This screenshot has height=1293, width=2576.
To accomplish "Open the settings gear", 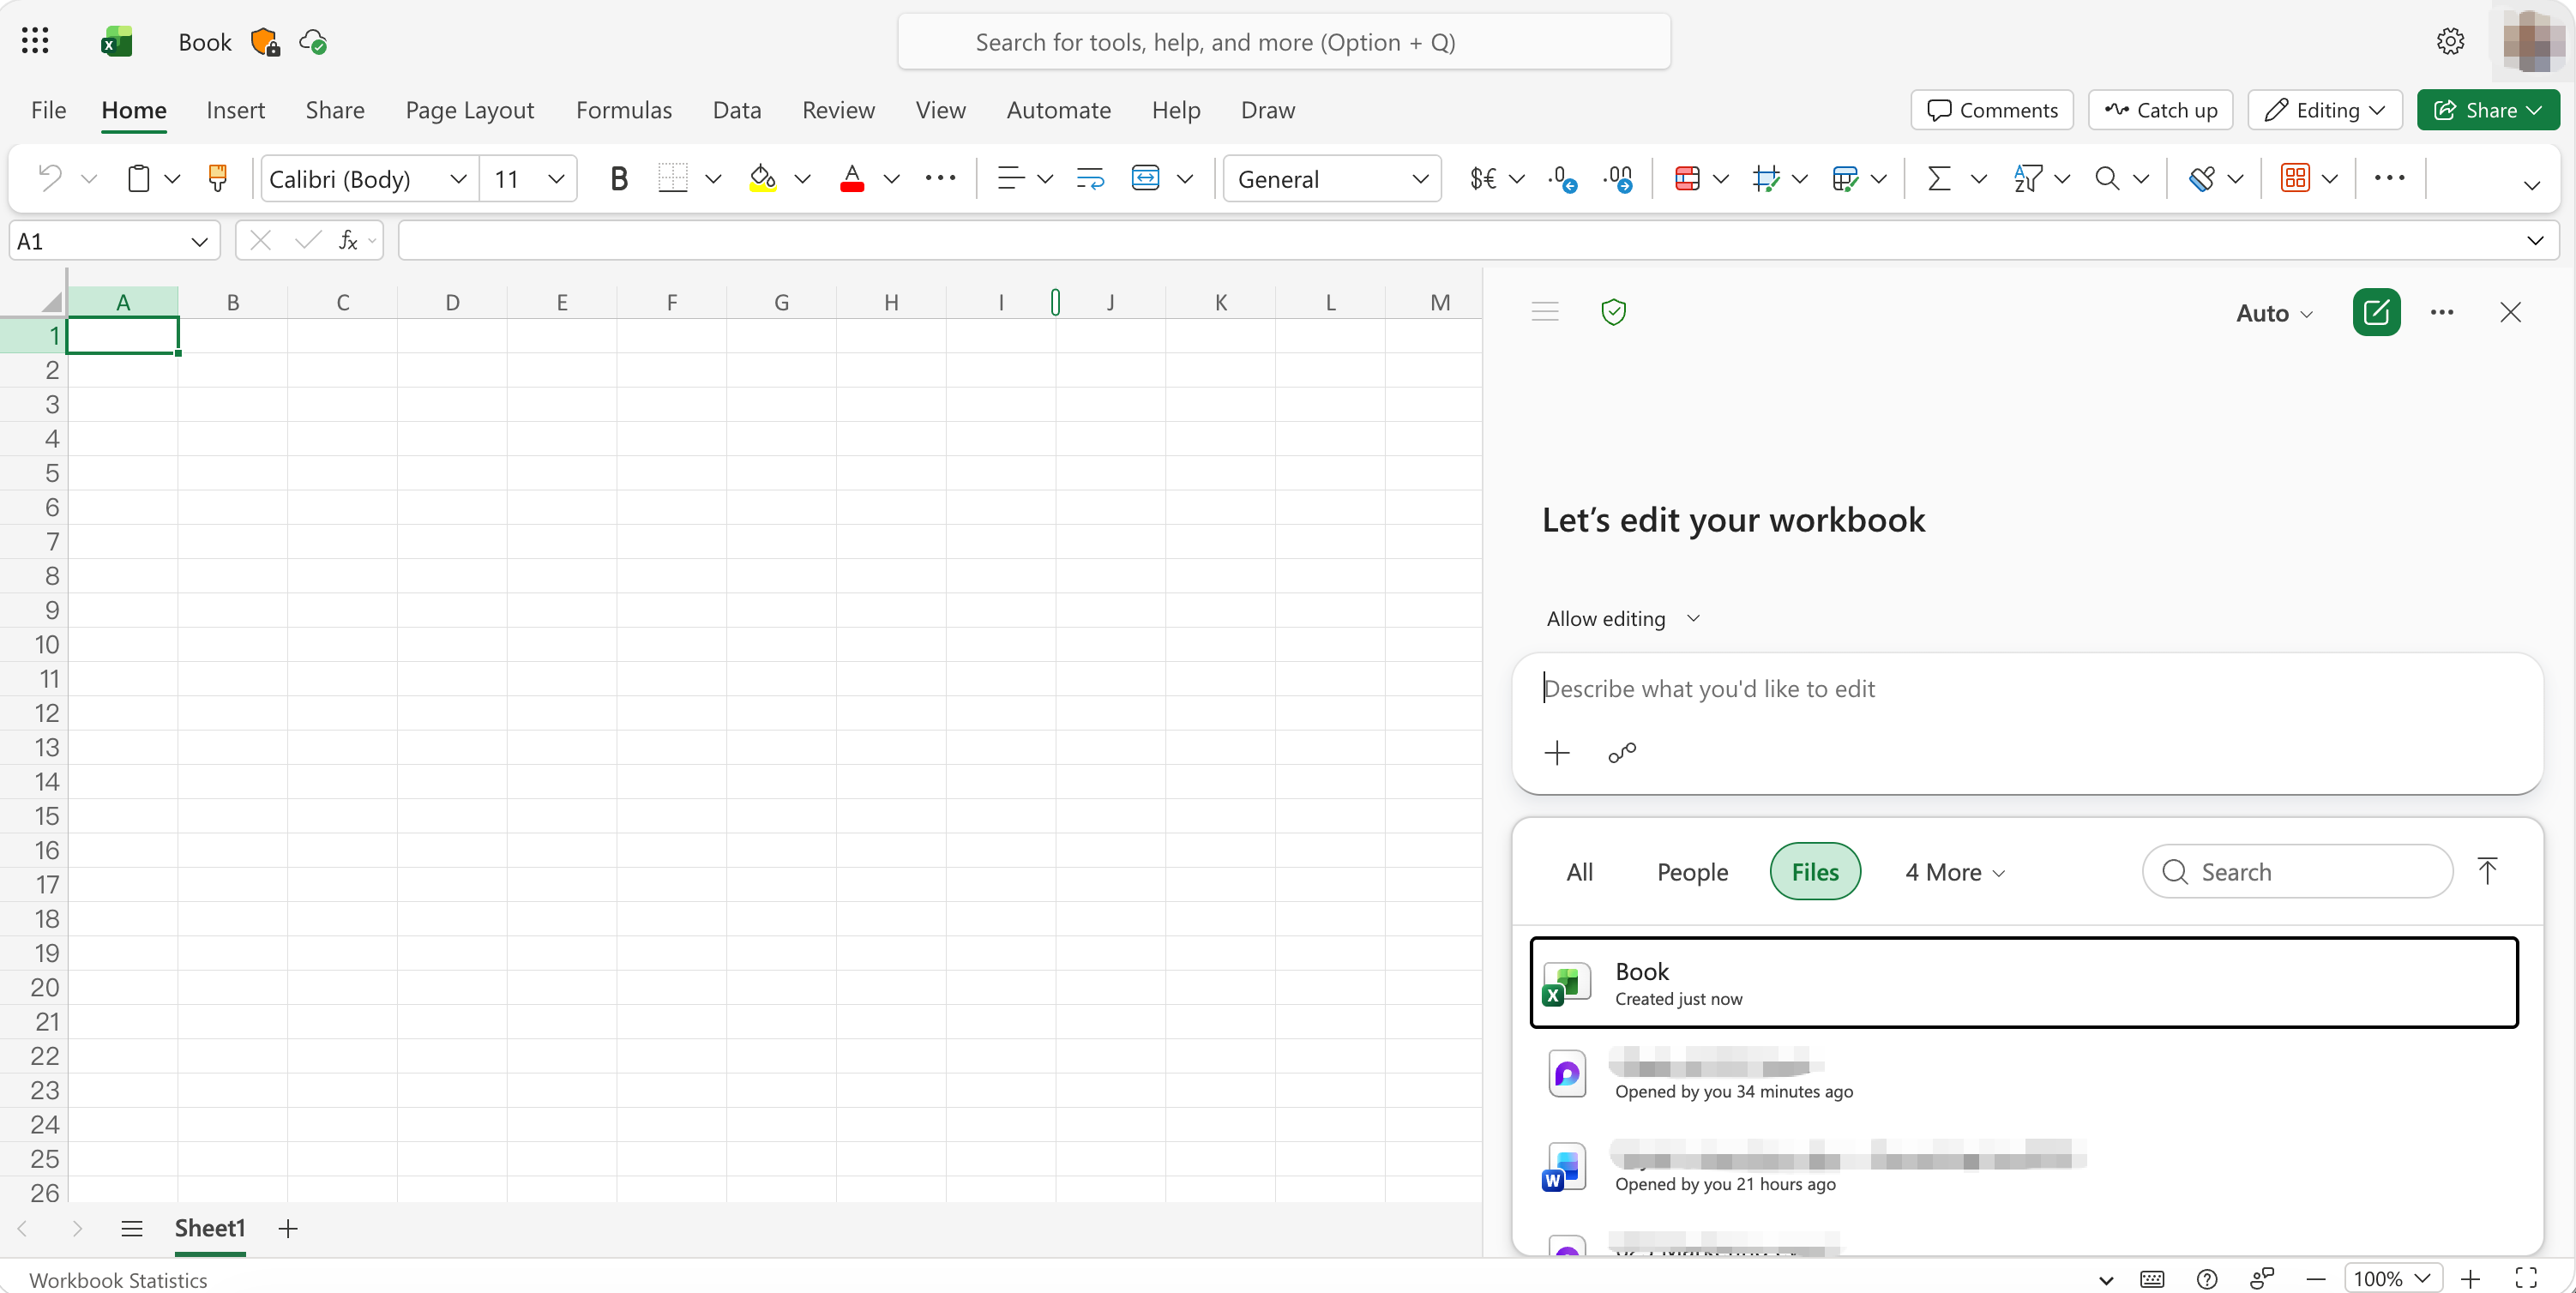I will point(2450,41).
